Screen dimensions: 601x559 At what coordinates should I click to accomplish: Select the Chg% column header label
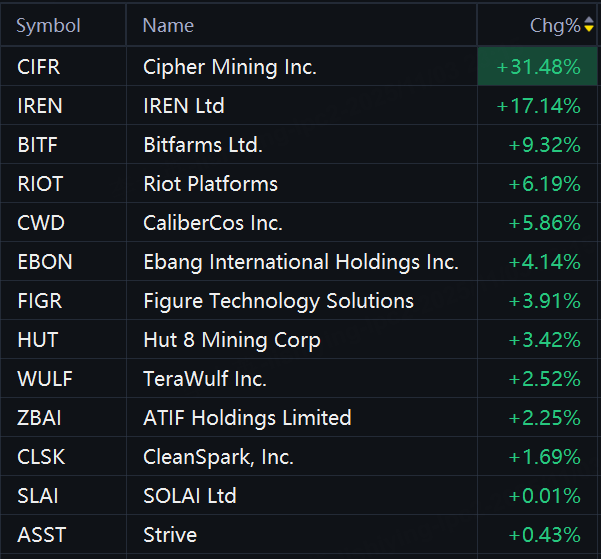(x=554, y=26)
